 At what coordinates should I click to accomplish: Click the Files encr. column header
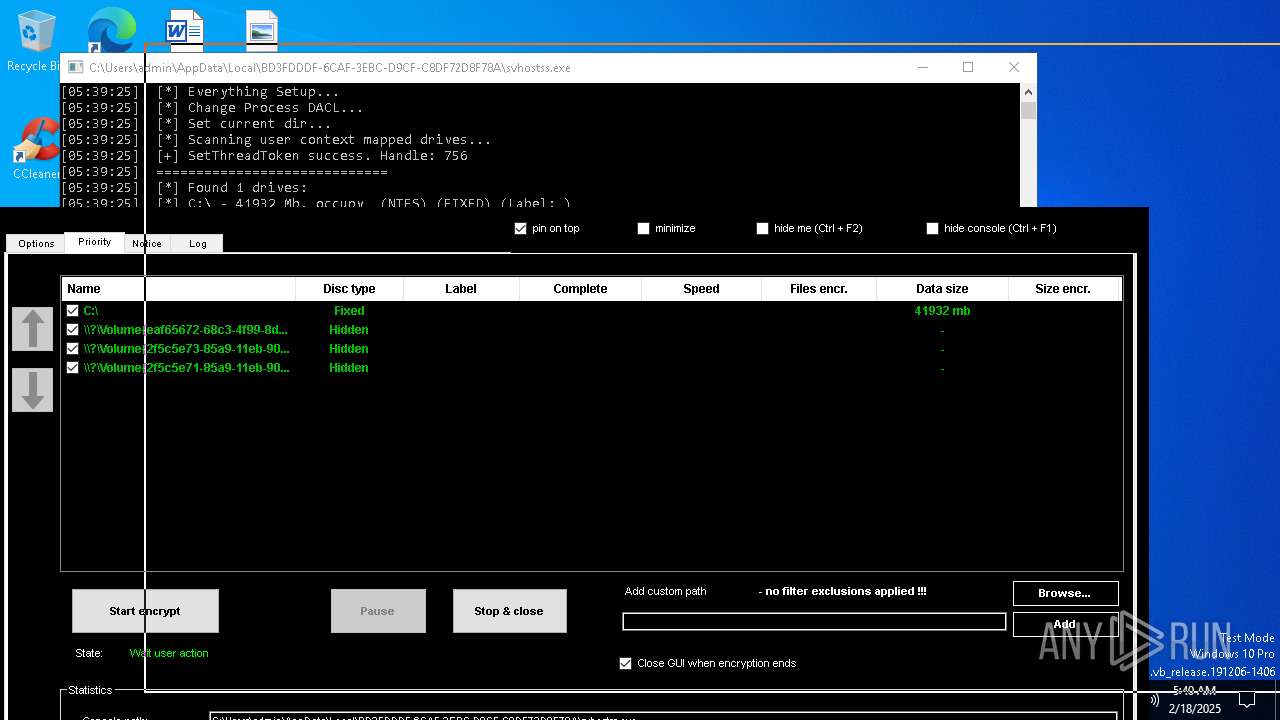coord(818,289)
